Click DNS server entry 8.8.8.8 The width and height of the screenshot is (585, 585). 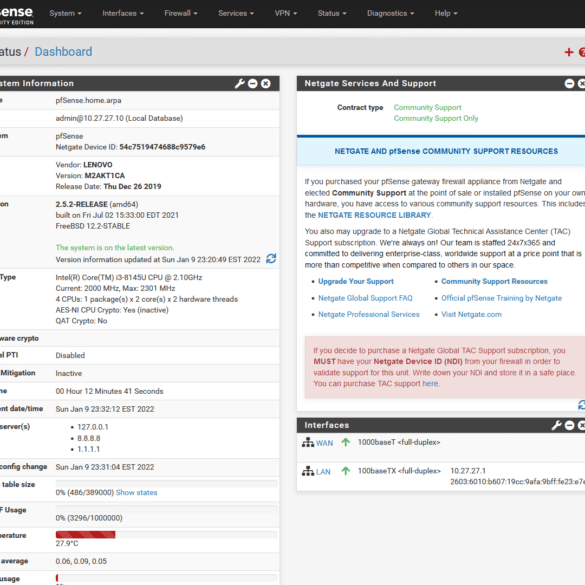(x=89, y=438)
